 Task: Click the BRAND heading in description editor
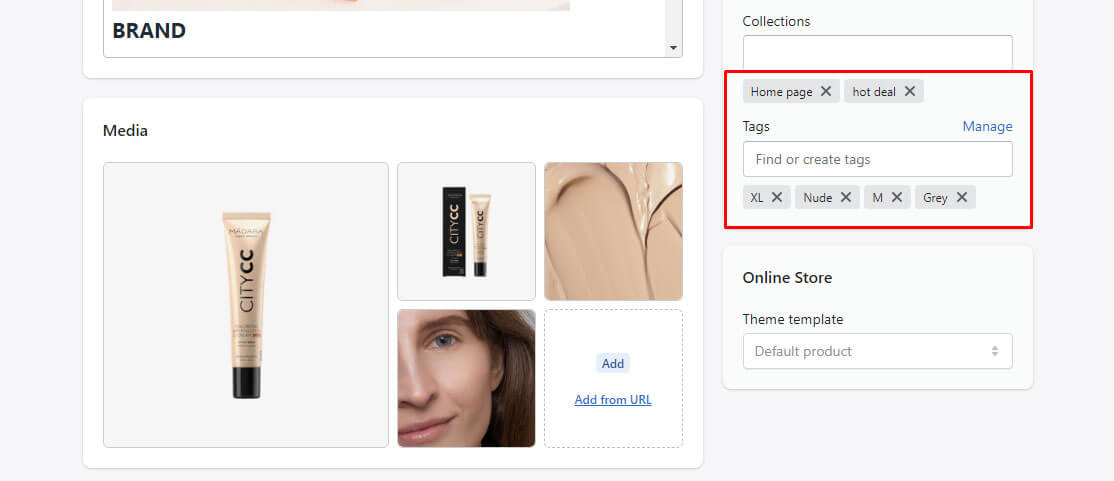[149, 31]
